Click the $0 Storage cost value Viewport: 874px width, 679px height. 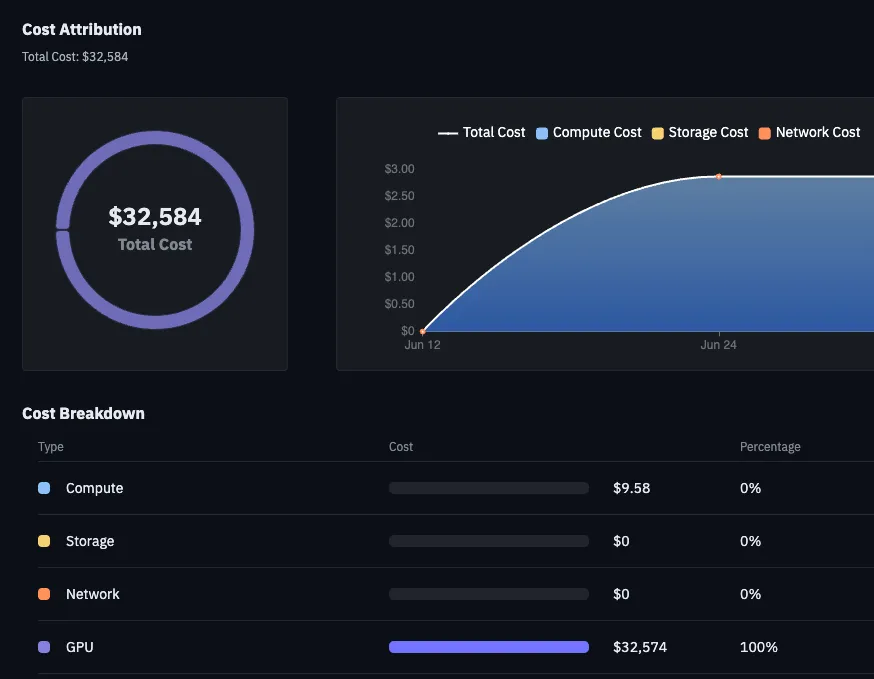[x=621, y=541]
